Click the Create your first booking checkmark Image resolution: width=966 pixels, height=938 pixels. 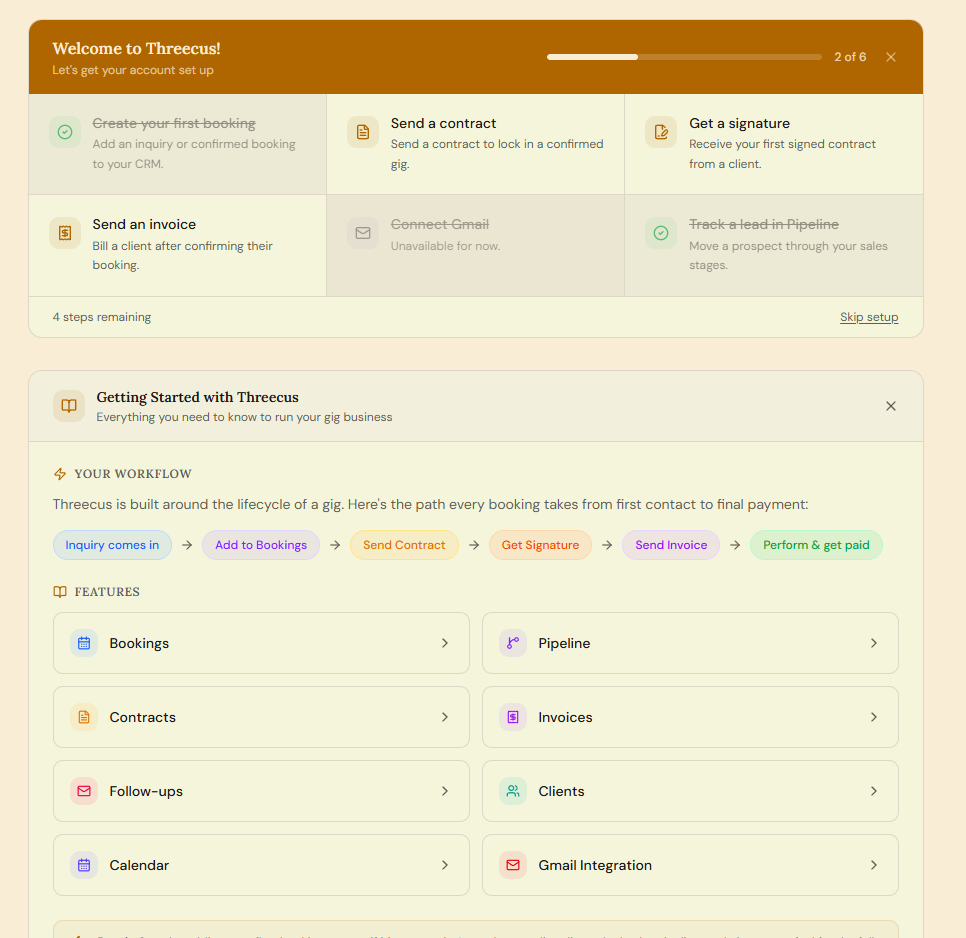[65, 132]
